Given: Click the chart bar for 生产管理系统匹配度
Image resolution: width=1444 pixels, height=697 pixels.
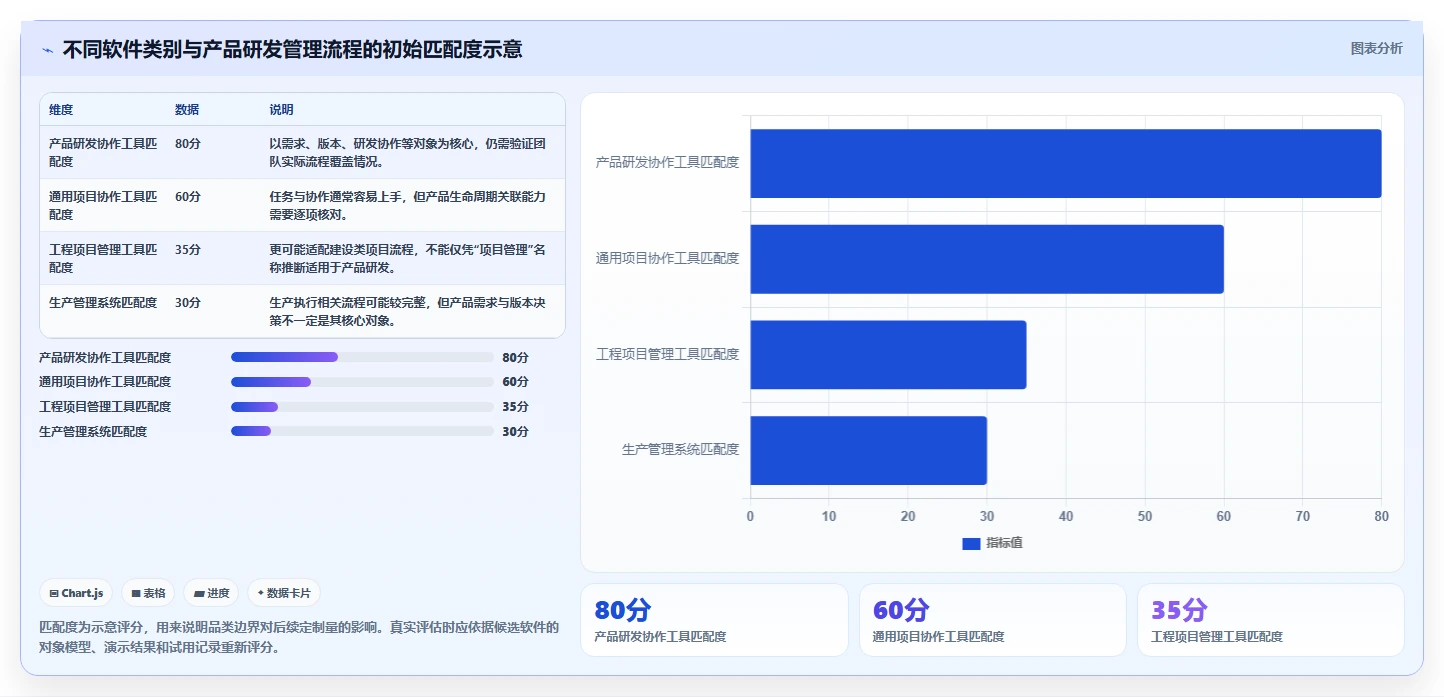Looking at the screenshot, I should coord(869,450).
